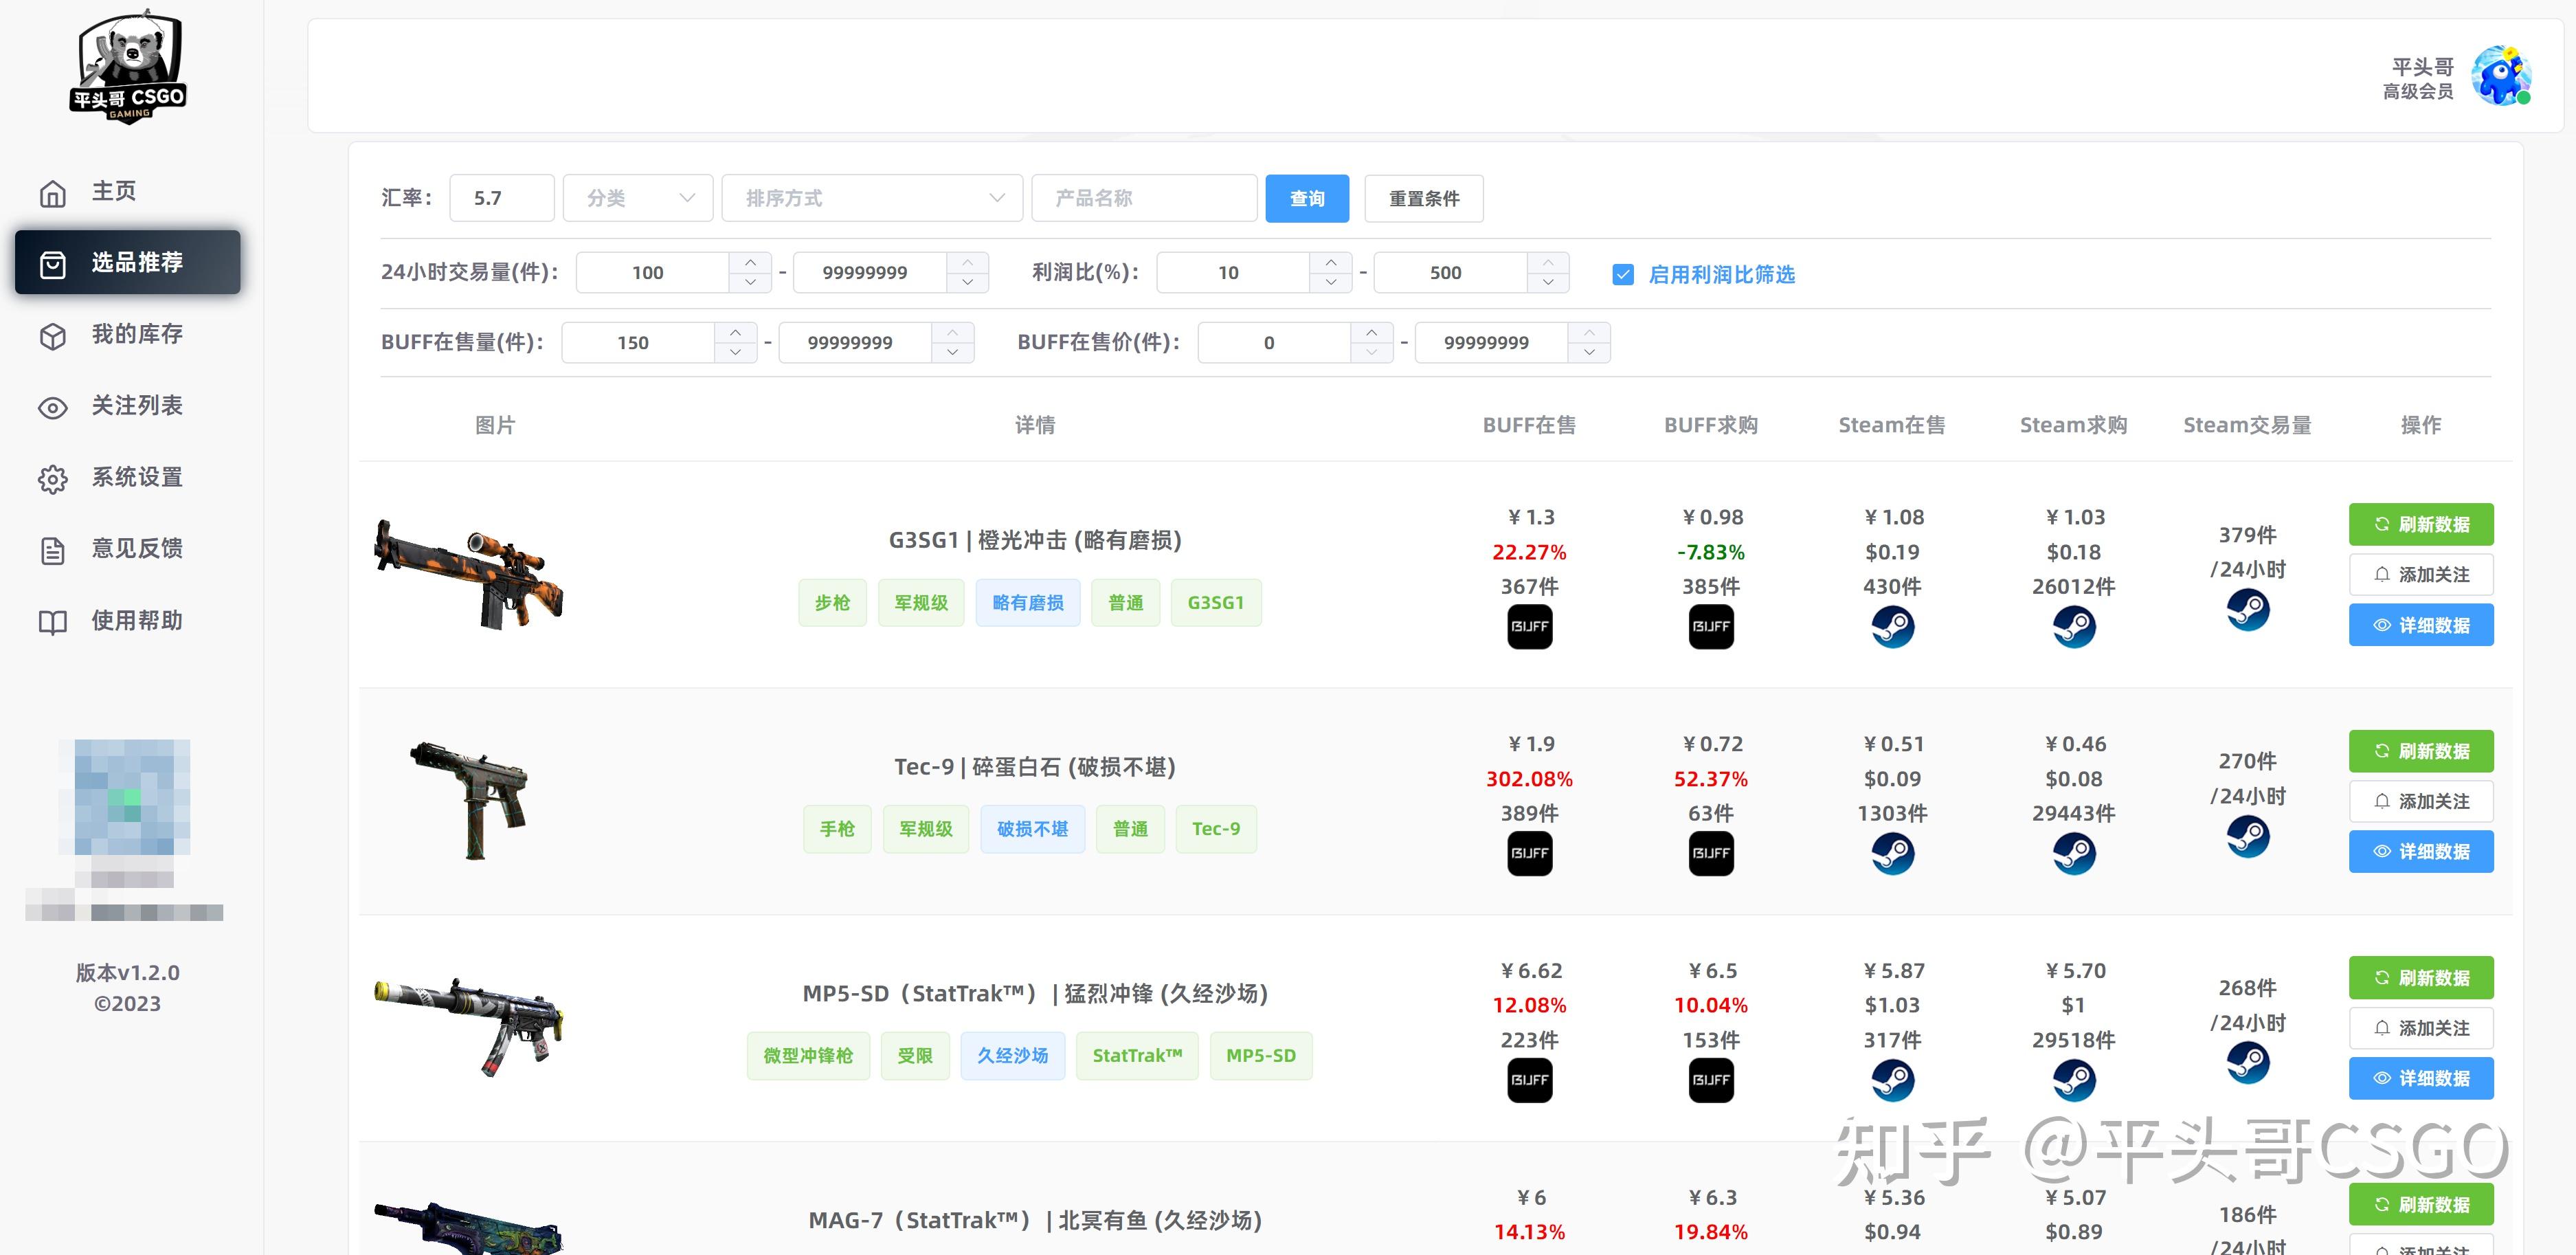This screenshot has width=2576, height=1255.
Task: Decrease the 利润比 maximum value
Action: click(x=1548, y=283)
